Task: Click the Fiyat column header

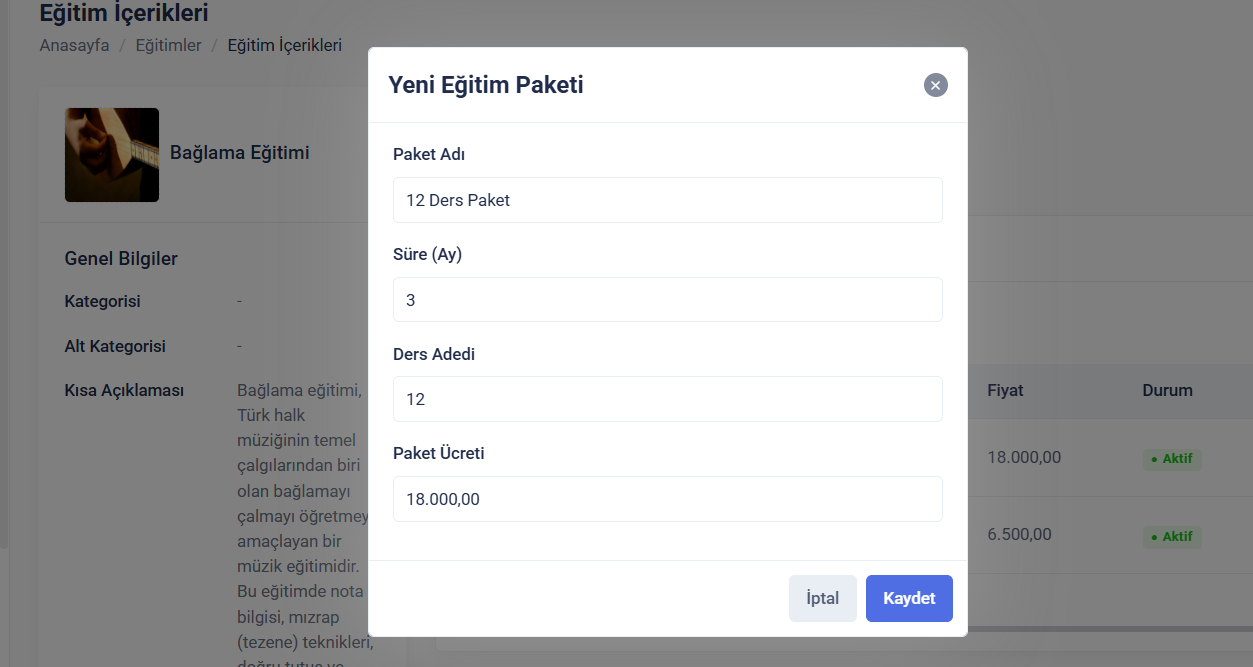Action: [x=1005, y=390]
